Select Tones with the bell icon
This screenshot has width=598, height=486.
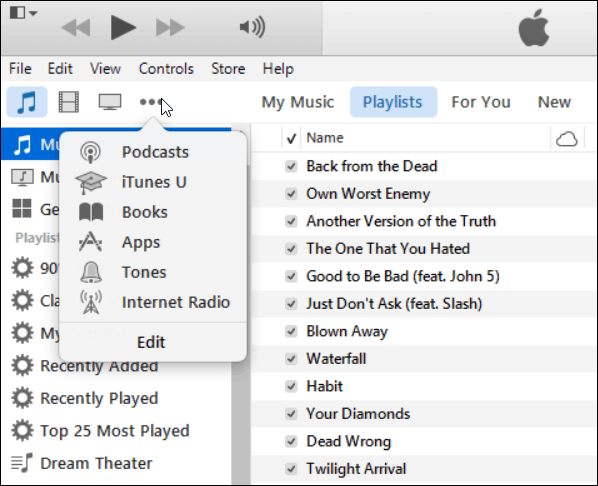coord(144,272)
